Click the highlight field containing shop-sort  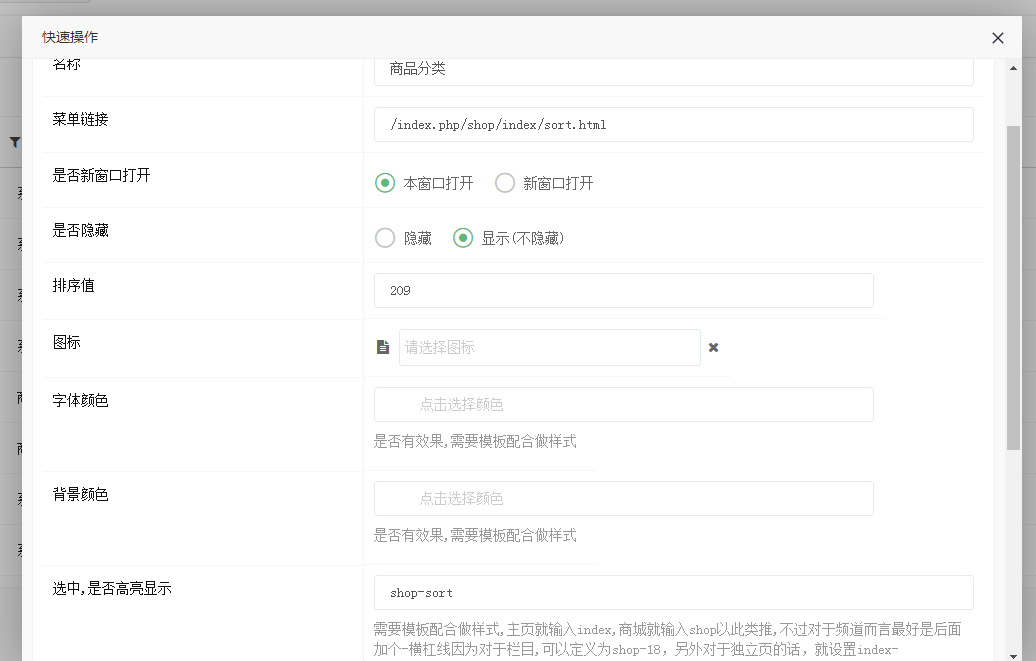(673, 593)
